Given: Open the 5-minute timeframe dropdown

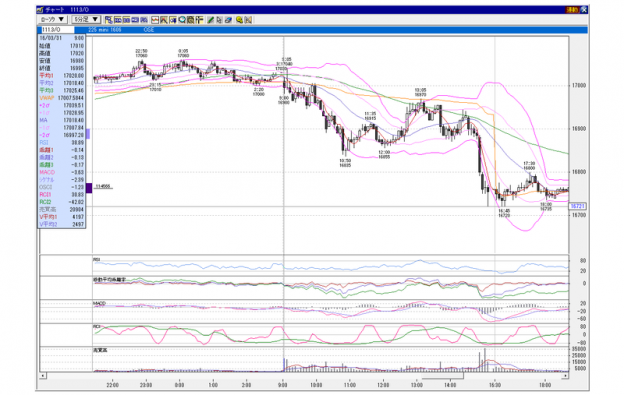Looking at the screenshot, I should point(86,19).
